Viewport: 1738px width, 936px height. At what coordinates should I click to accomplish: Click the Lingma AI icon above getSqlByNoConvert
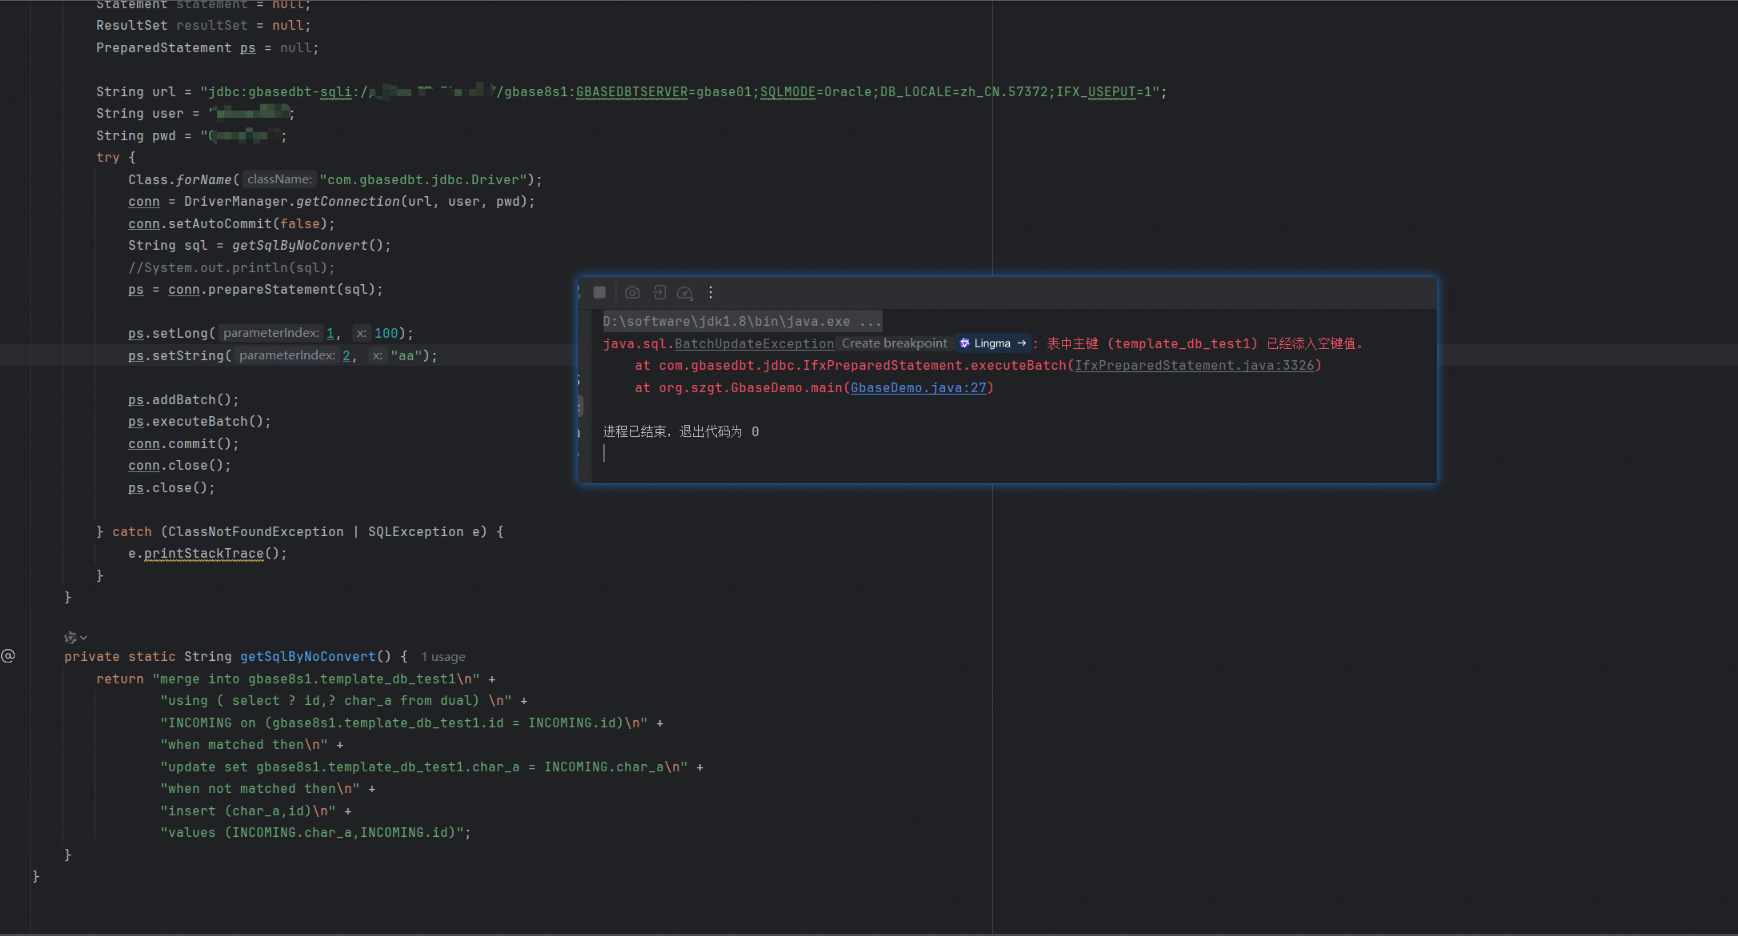pos(69,637)
